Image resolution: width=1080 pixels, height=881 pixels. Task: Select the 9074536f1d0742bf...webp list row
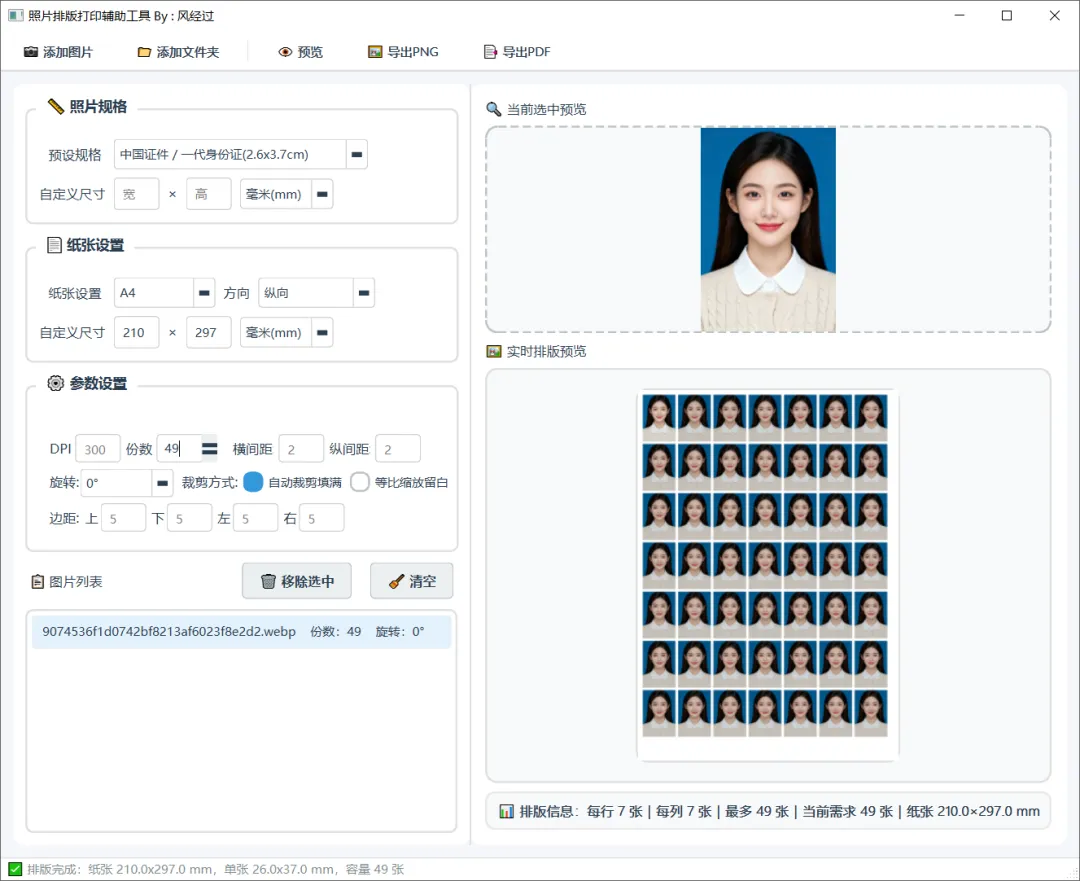pos(241,632)
